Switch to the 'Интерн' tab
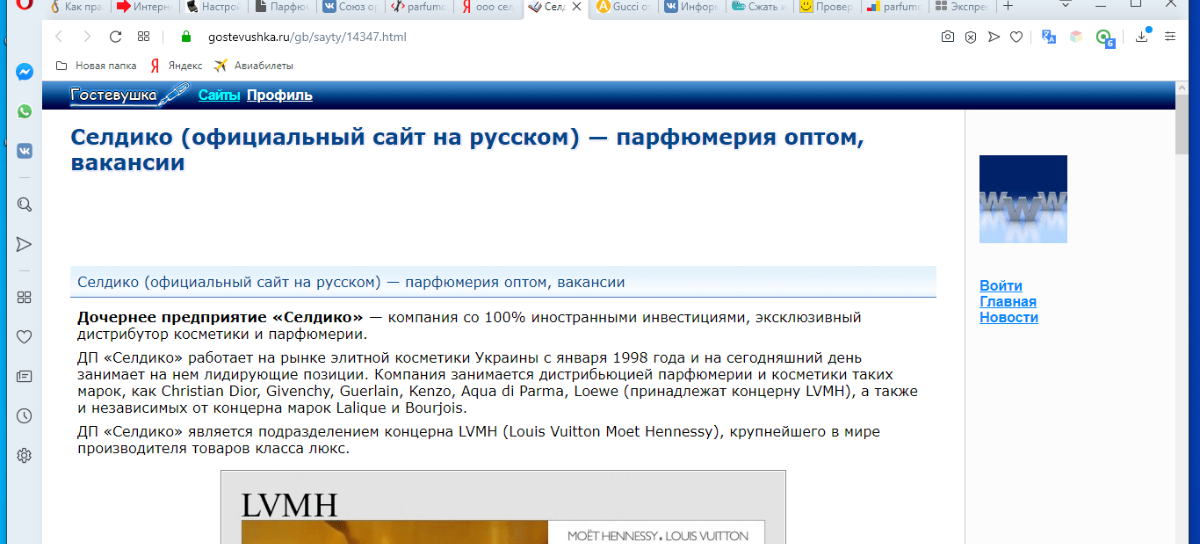This screenshot has width=1200, height=544. pyautogui.click(x=143, y=6)
